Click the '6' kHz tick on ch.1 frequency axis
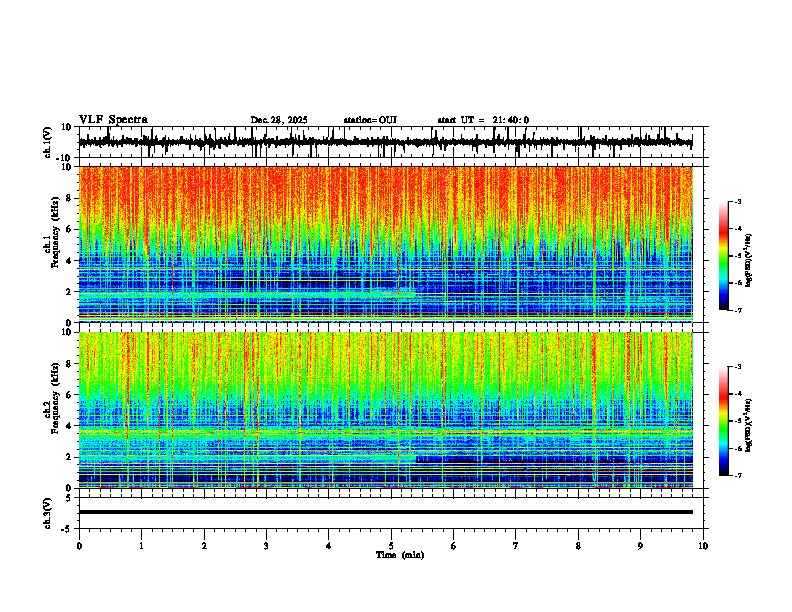Image resolution: width=792 pixels, height=612 pixels. (70, 230)
